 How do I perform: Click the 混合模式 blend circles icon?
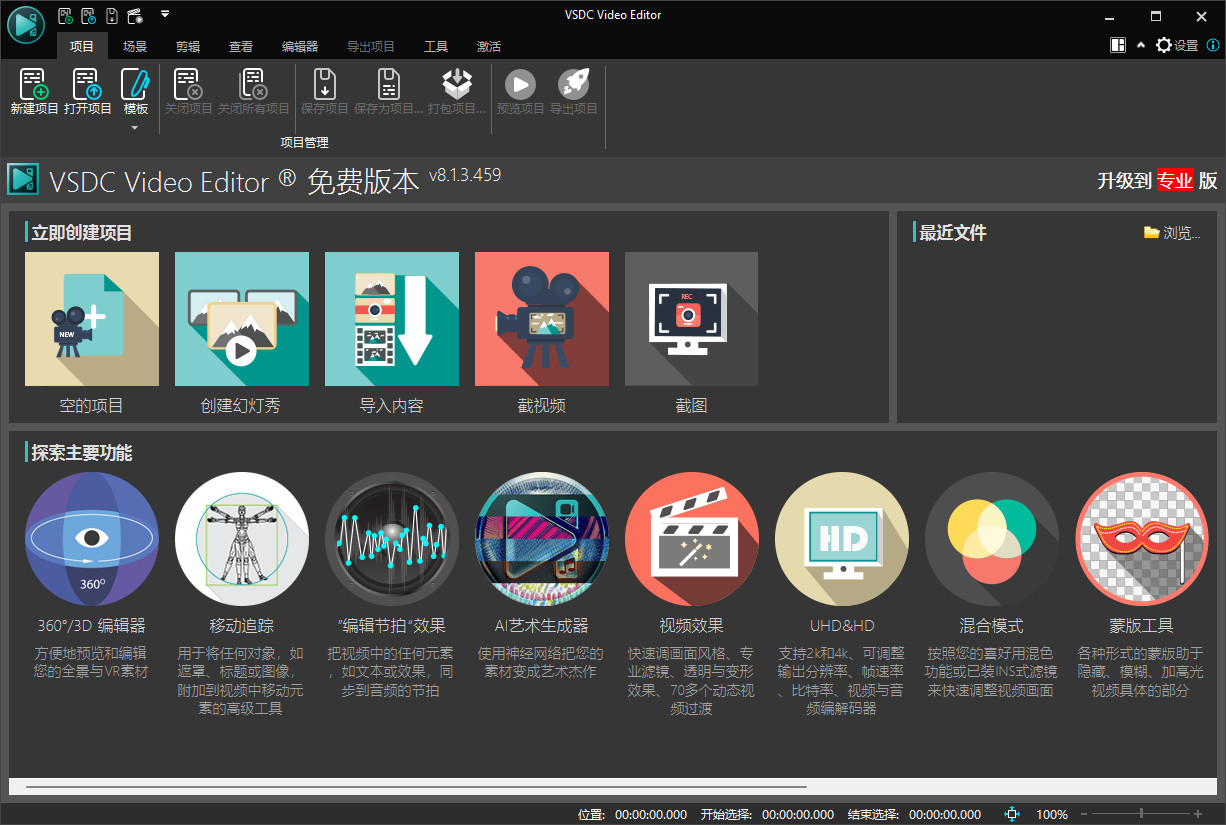pyautogui.click(x=991, y=539)
